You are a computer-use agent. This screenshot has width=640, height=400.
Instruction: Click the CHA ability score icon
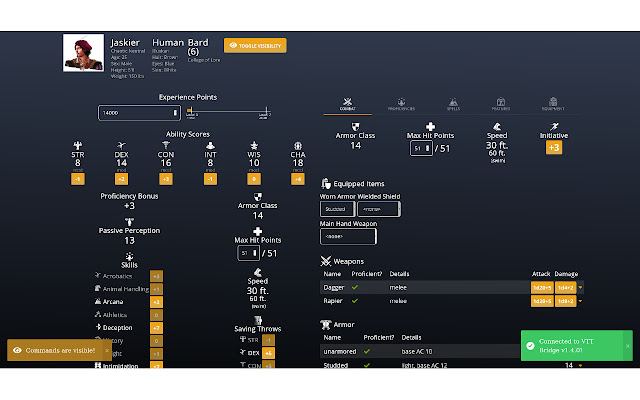point(298,146)
